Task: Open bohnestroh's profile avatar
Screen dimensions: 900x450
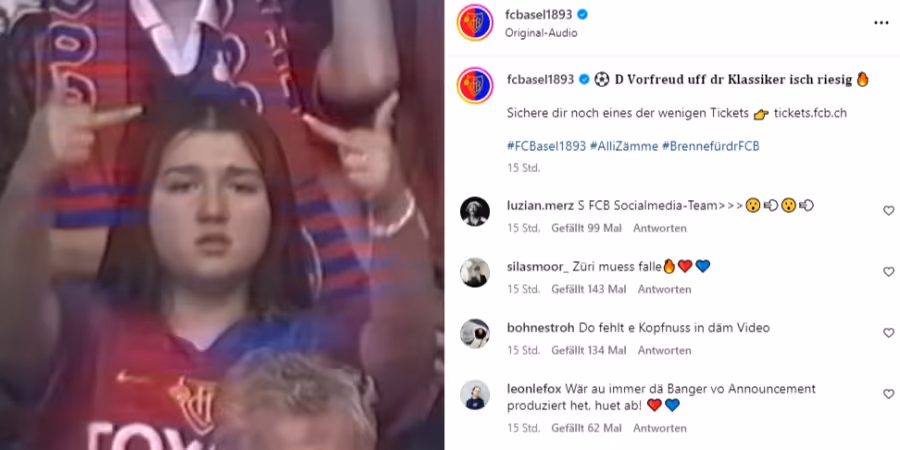Action: 475,333
